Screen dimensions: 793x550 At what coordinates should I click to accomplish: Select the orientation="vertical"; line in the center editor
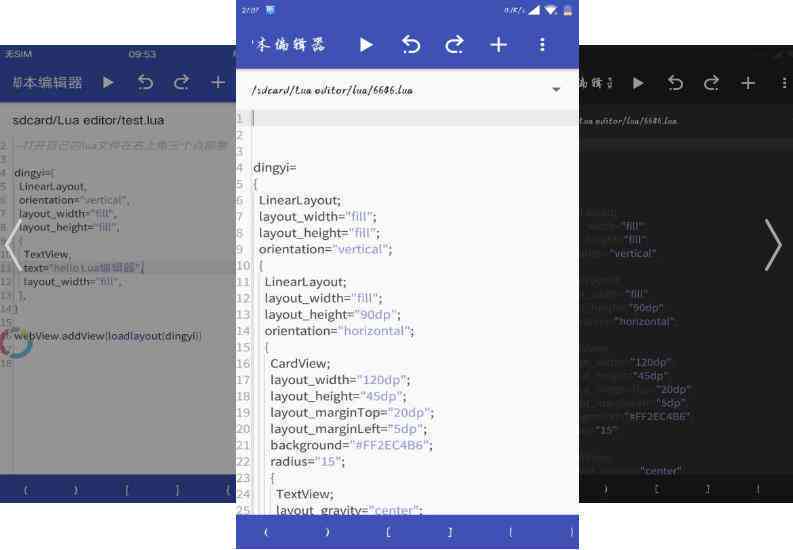325,249
